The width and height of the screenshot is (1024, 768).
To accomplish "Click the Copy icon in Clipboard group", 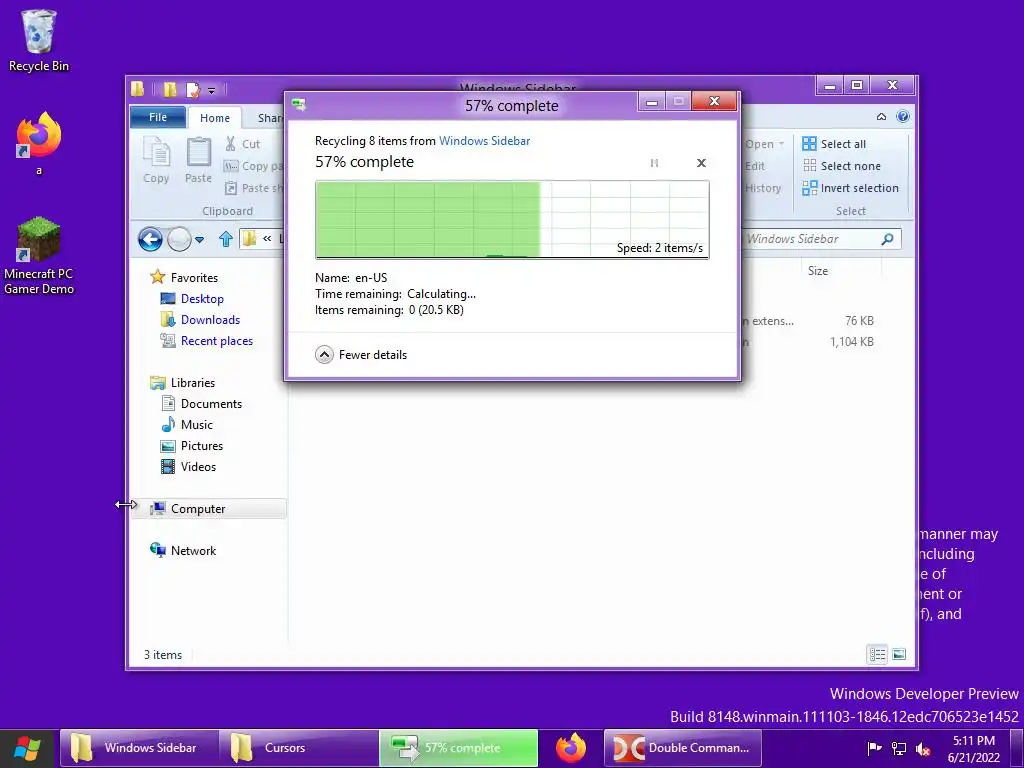I will 156,160.
